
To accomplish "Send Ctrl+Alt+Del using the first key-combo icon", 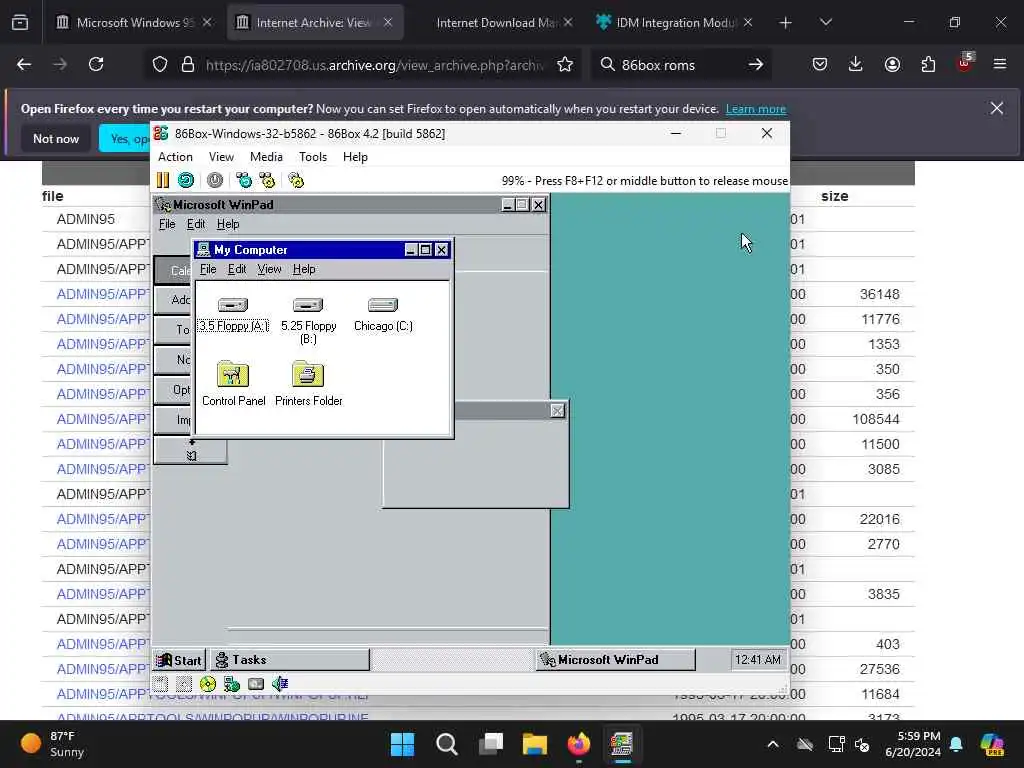I will (244, 180).
